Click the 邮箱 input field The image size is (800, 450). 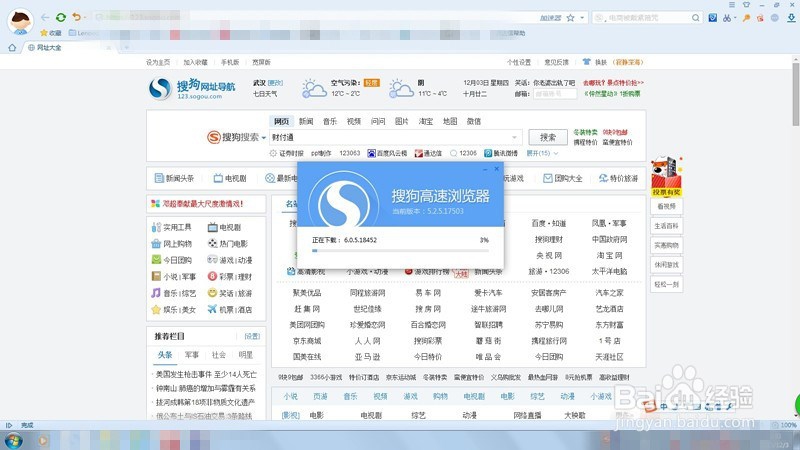555,94
